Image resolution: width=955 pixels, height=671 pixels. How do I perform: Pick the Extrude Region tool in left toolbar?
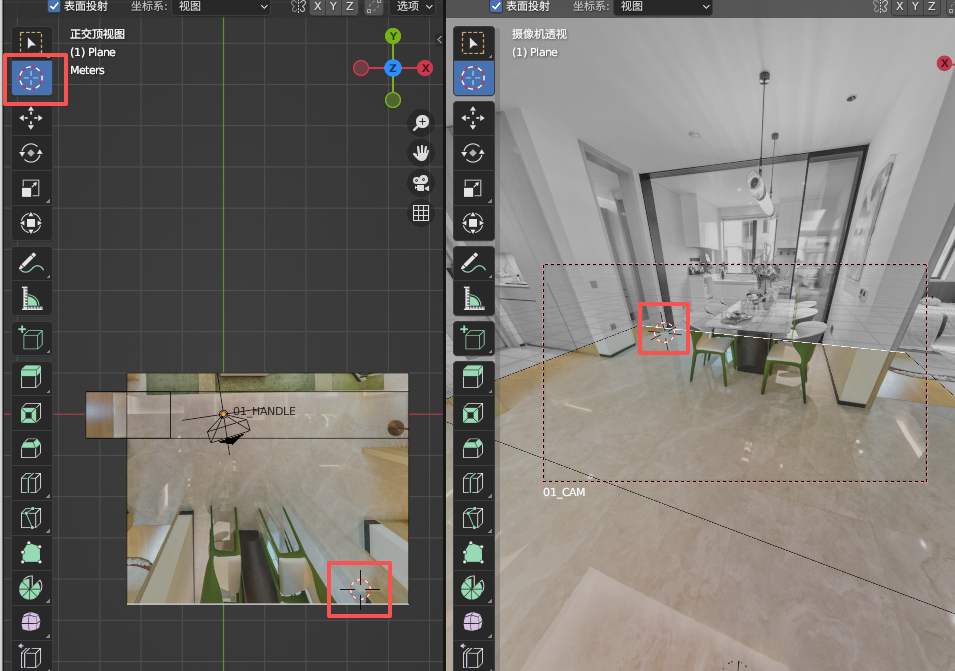click(31, 377)
